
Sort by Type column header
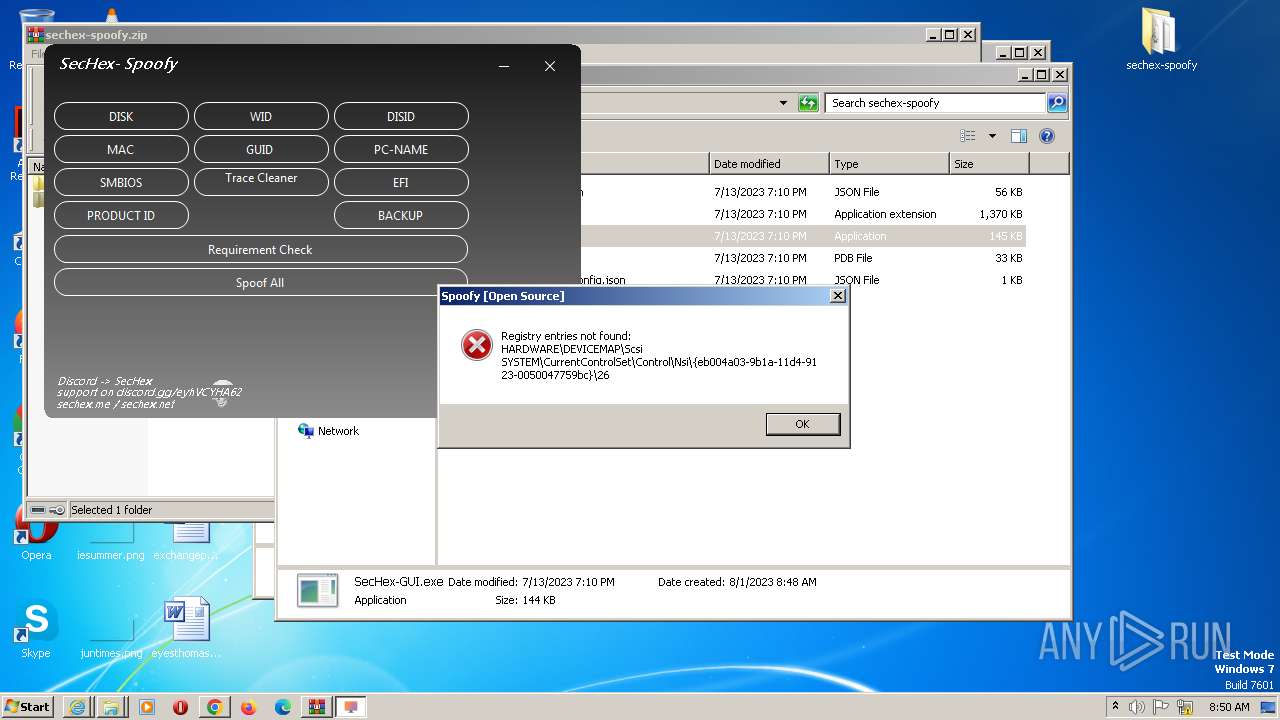pyautogui.click(x=889, y=164)
